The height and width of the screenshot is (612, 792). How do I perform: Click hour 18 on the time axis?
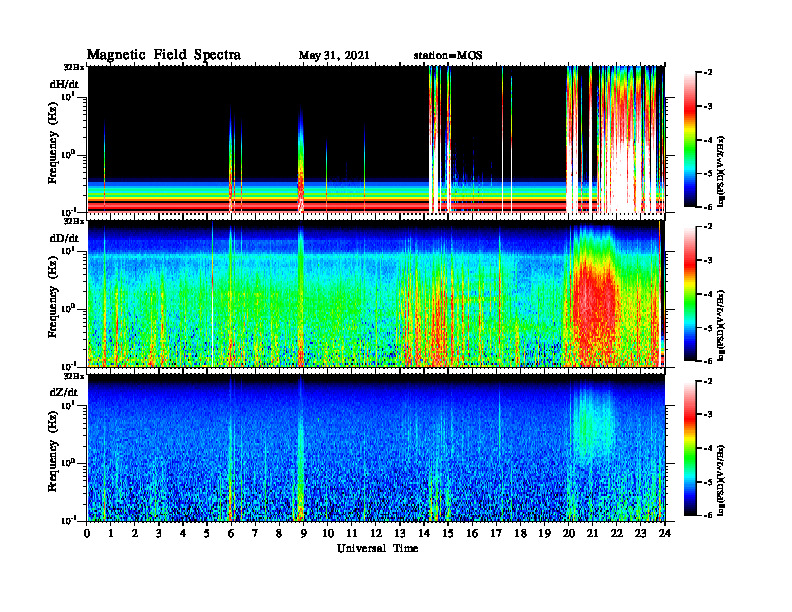pyautogui.click(x=520, y=533)
